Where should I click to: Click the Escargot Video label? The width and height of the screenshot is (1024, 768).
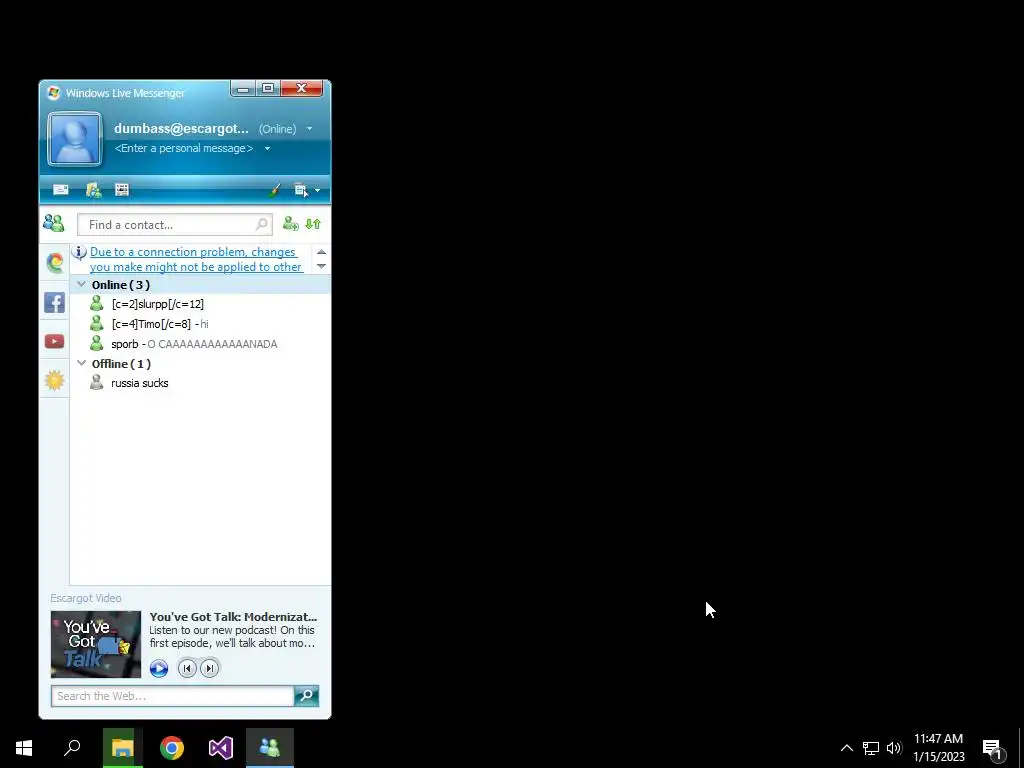tap(86, 598)
